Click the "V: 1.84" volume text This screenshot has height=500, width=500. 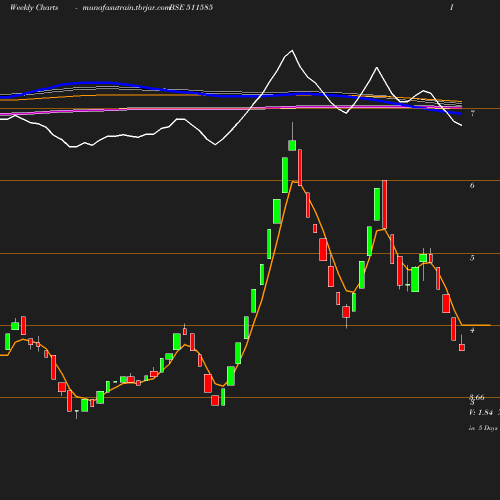(x=481, y=413)
